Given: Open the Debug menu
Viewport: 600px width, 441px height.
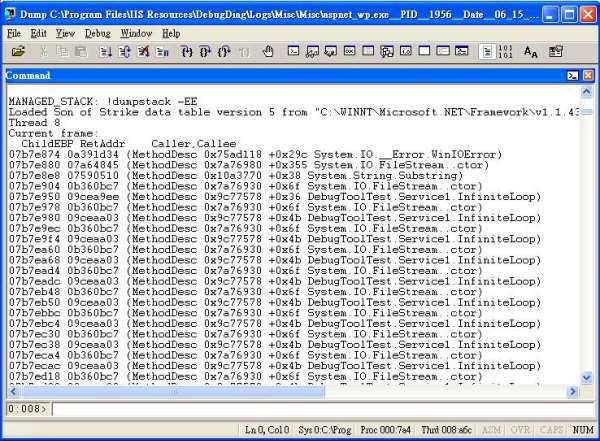Looking at the screenshot, I should pyautogui.click(x=98, y=33).
